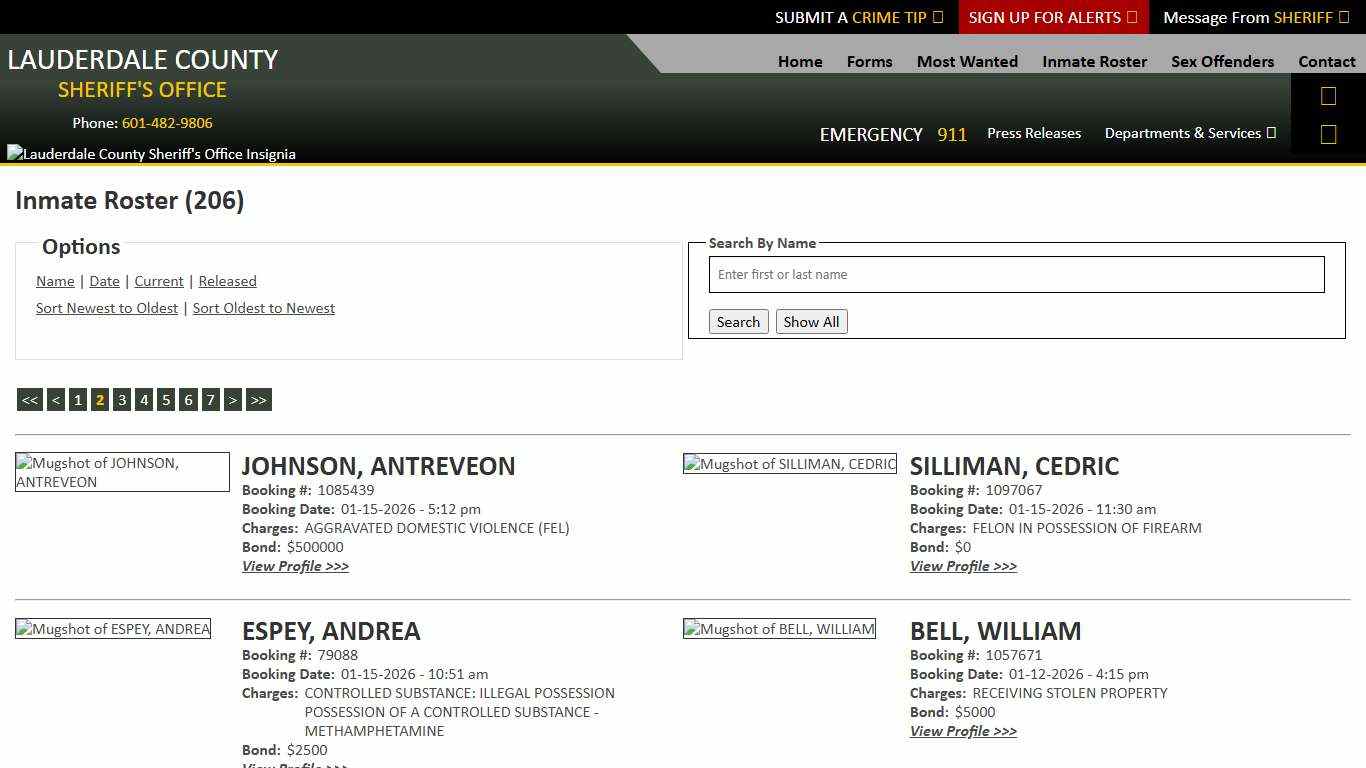The width and height of the screenshot is (1366, 768).
Task: Click the upper square icon at top right
Action: tap(1328, 95)
